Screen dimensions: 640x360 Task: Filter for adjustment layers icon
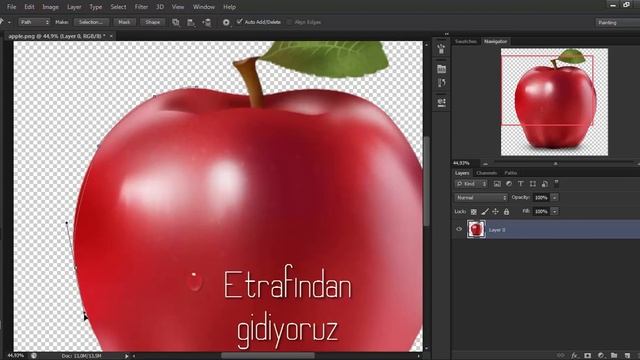[x=509, y=184]
